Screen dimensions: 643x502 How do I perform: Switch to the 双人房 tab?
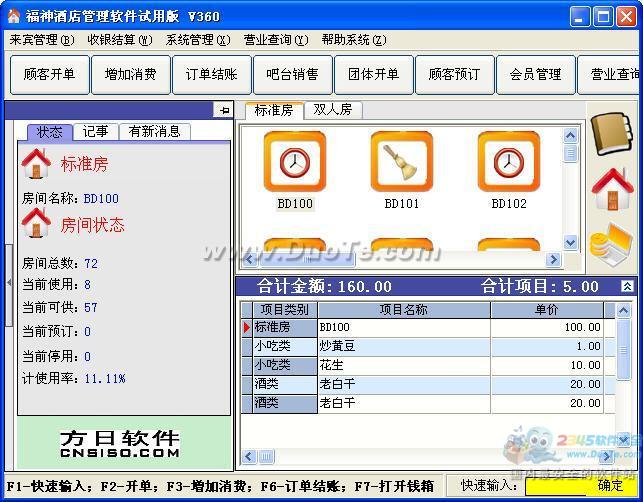pos(332,110)
